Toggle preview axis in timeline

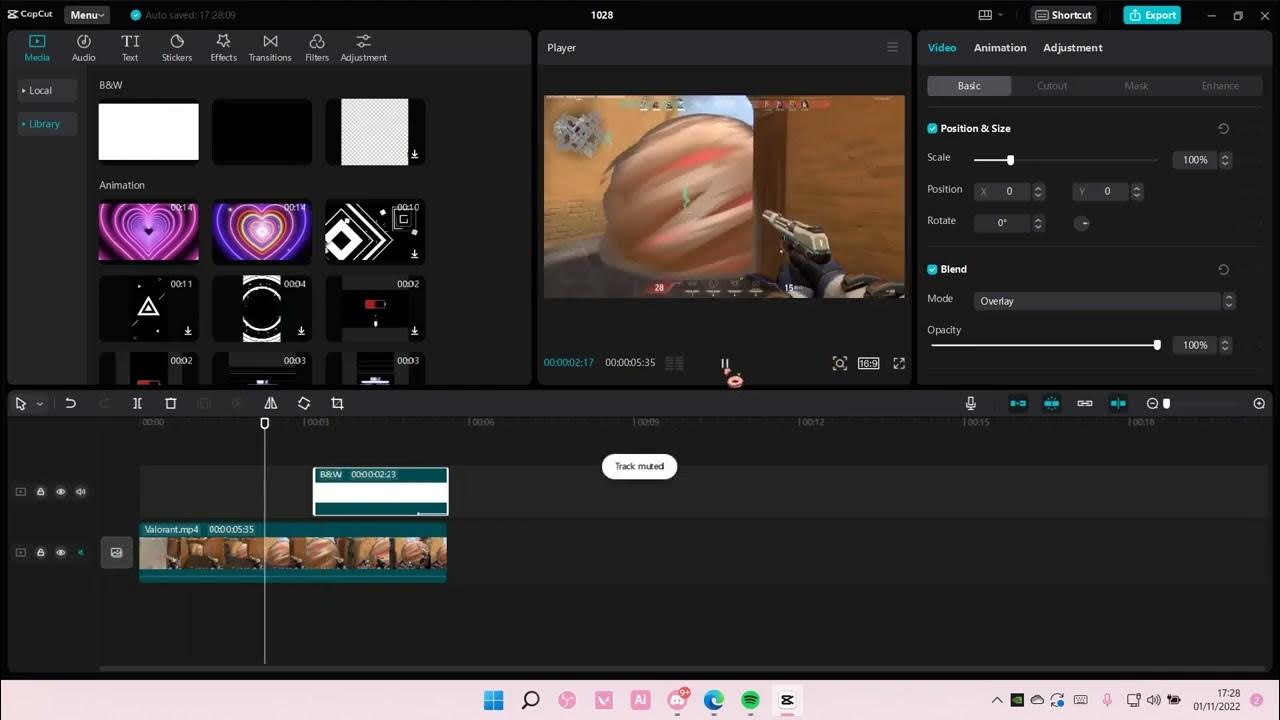coord(1118,403)
